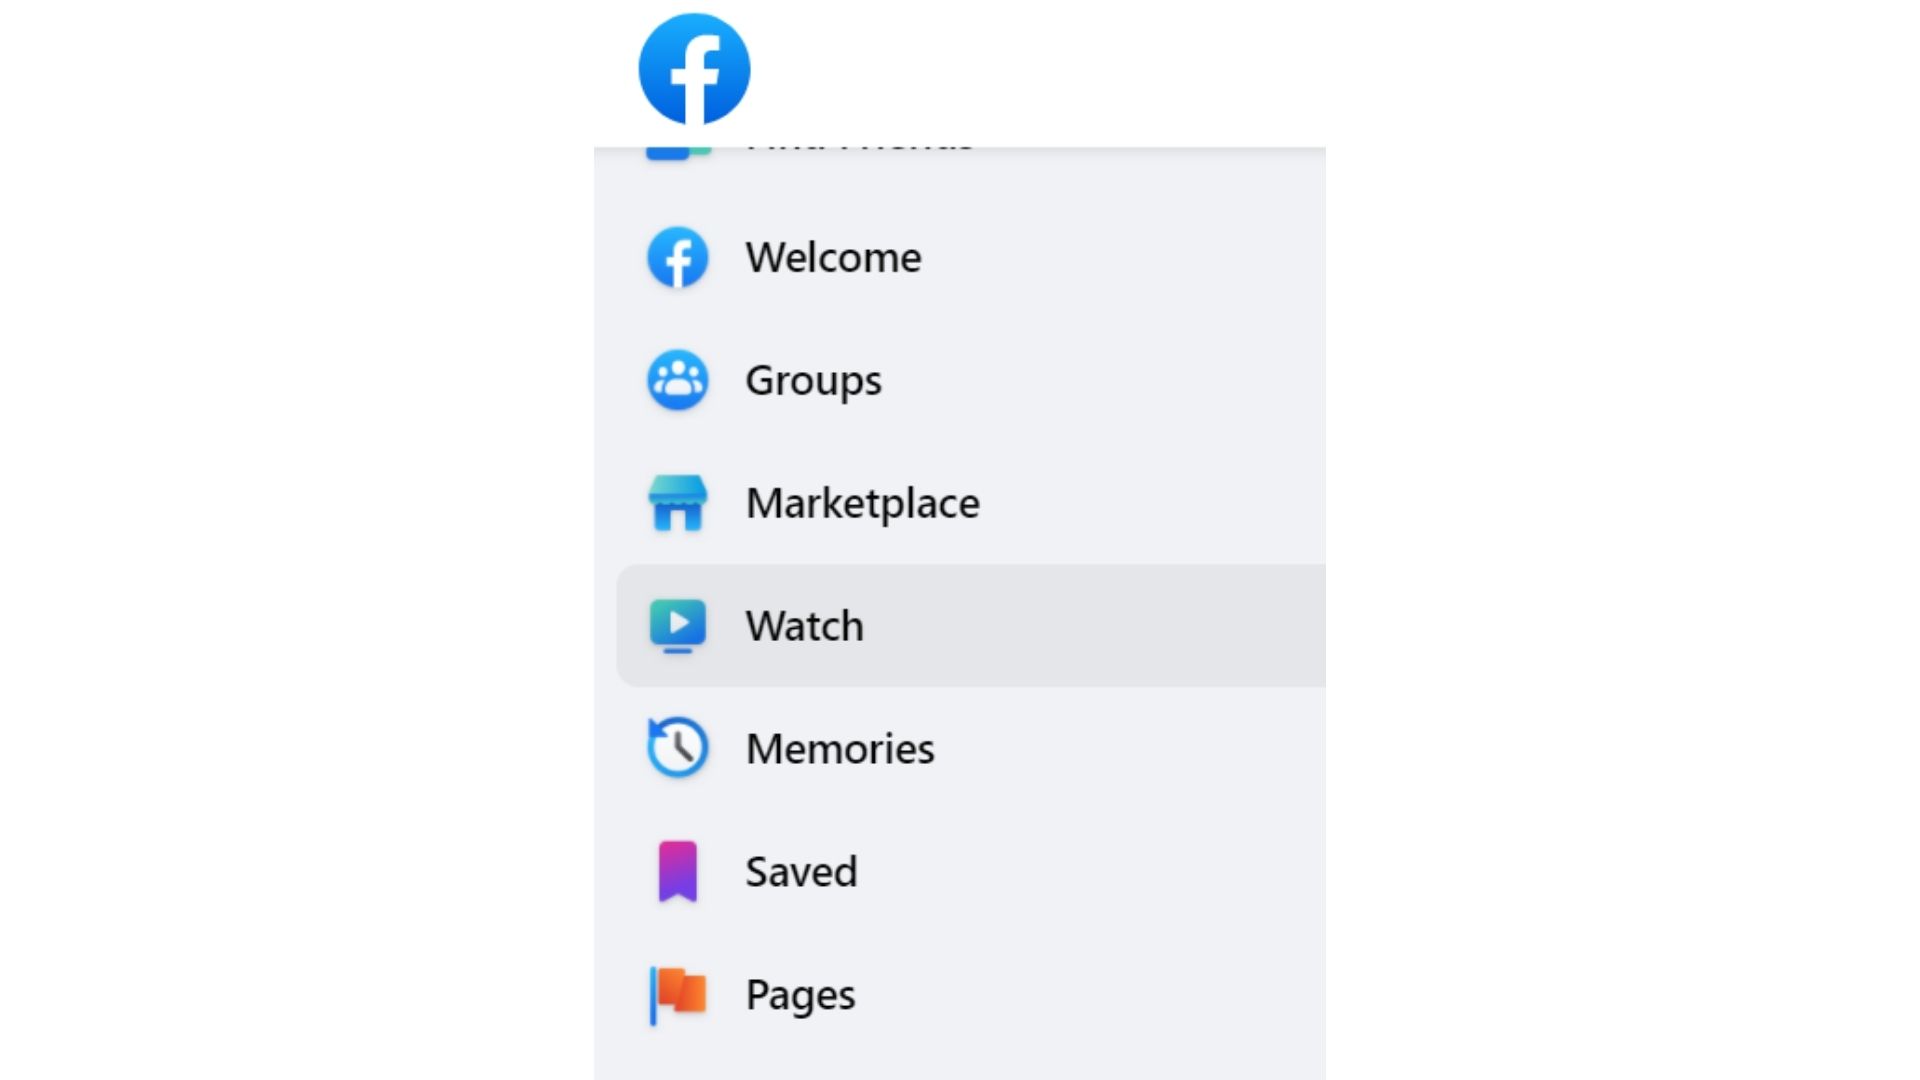
Task: Click the Marketplace storefront icon
Action: [678, 502]
